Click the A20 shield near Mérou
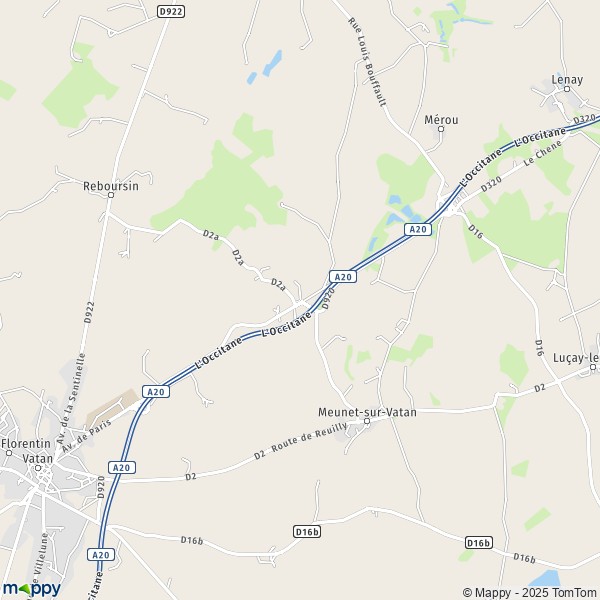The height and width of the screenshot is (600, 600). click(418, 229)
